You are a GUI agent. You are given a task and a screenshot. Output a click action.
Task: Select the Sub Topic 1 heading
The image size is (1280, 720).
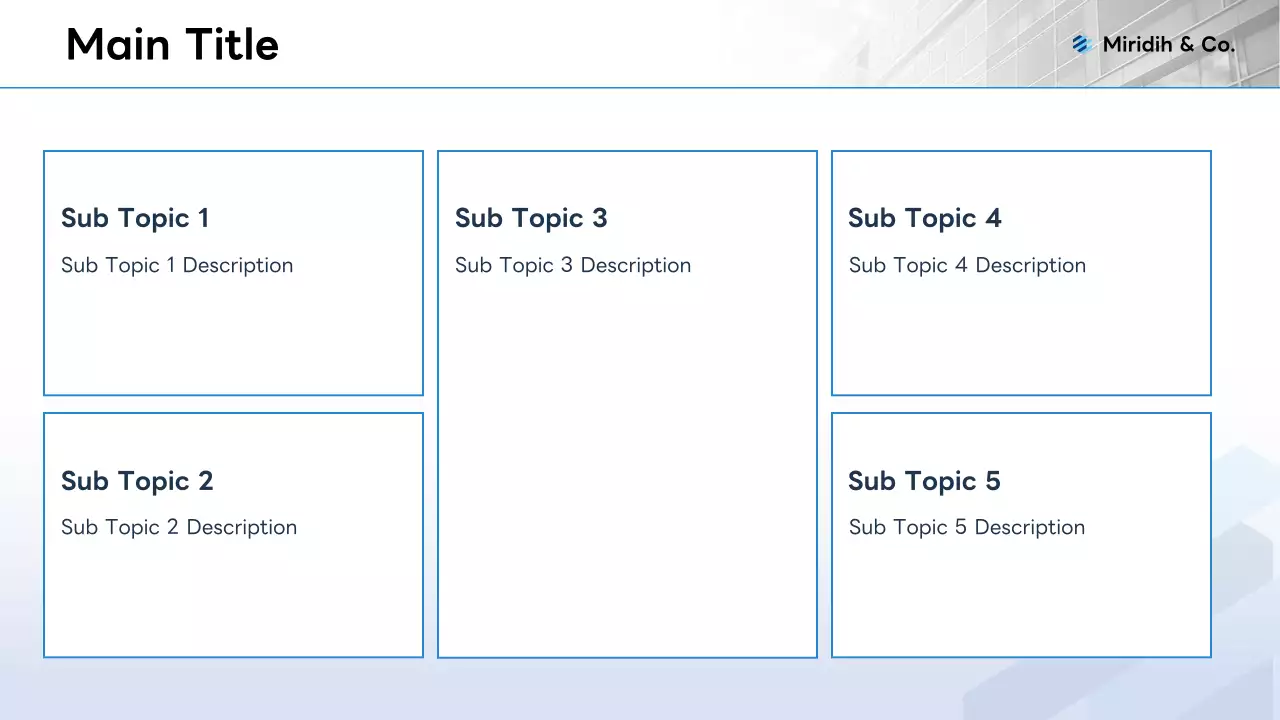tap(135, 218)
